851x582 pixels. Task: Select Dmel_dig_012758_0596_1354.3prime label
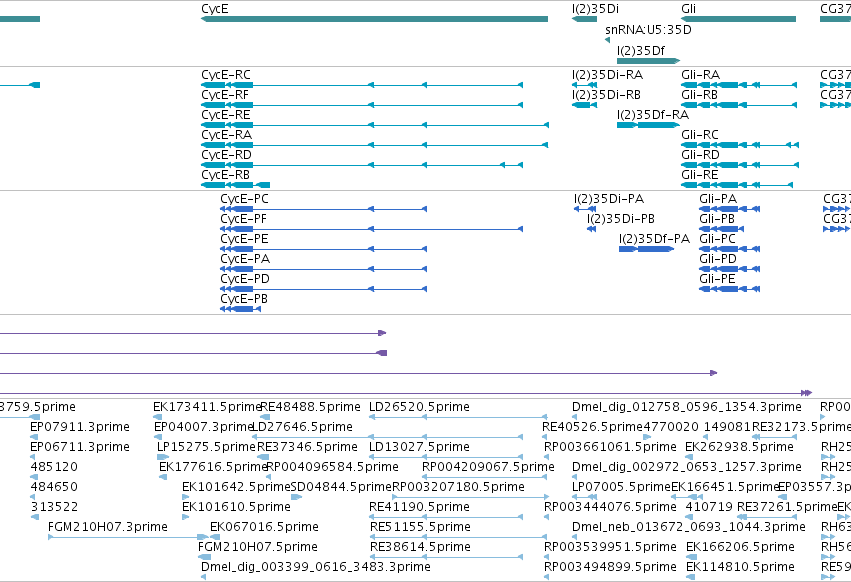(687, 407)
